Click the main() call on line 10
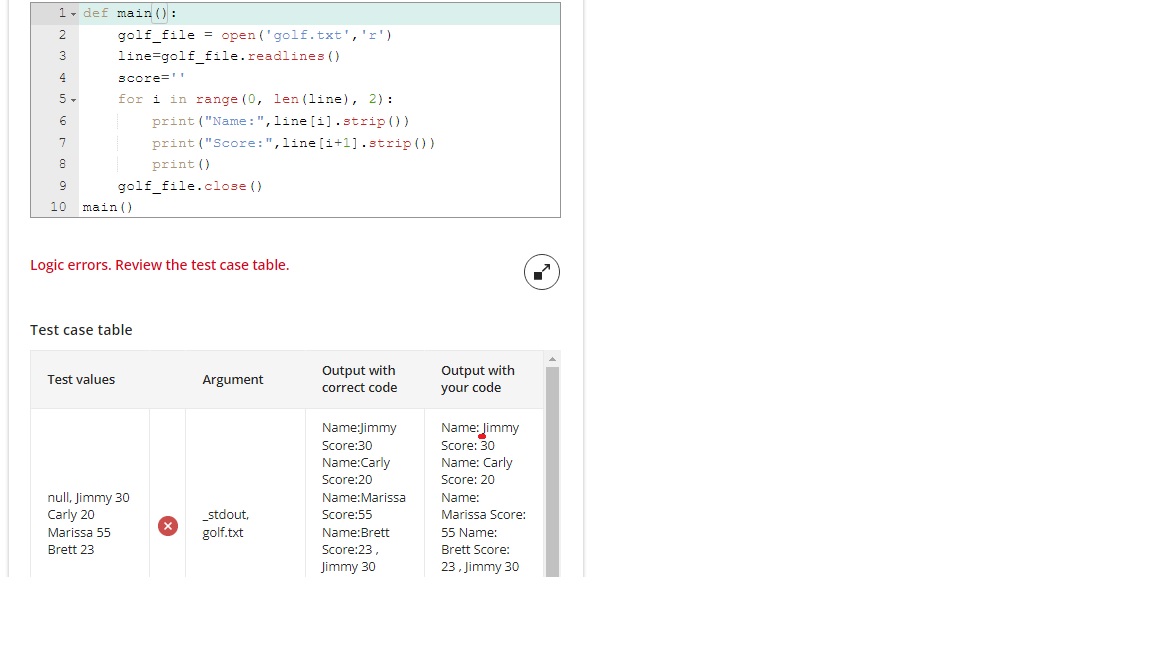 click(108, 207)
